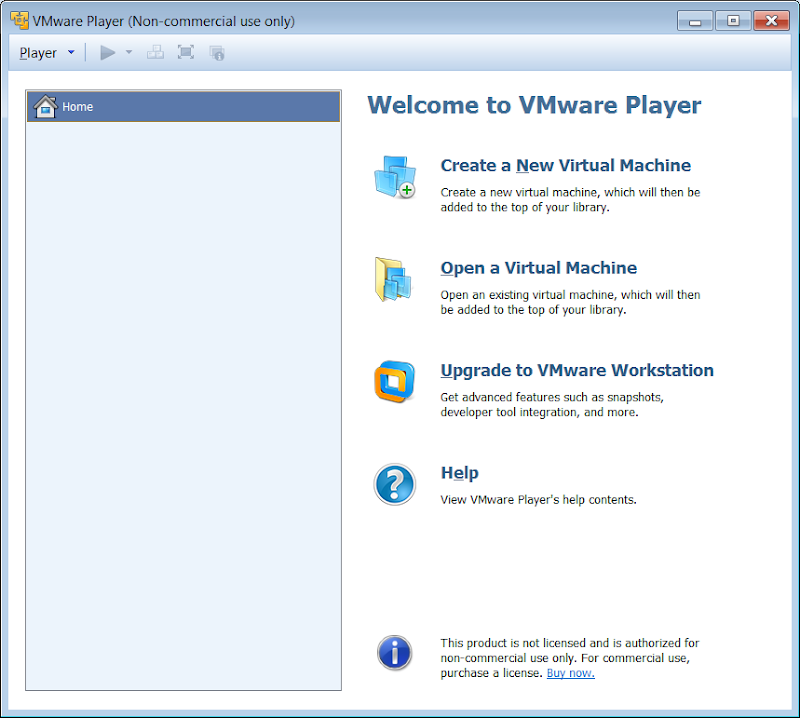The height and width of the screenshot is (718, 800).
Task: Expand the power options dropdown arrow
Action: (x=129, y=52)
